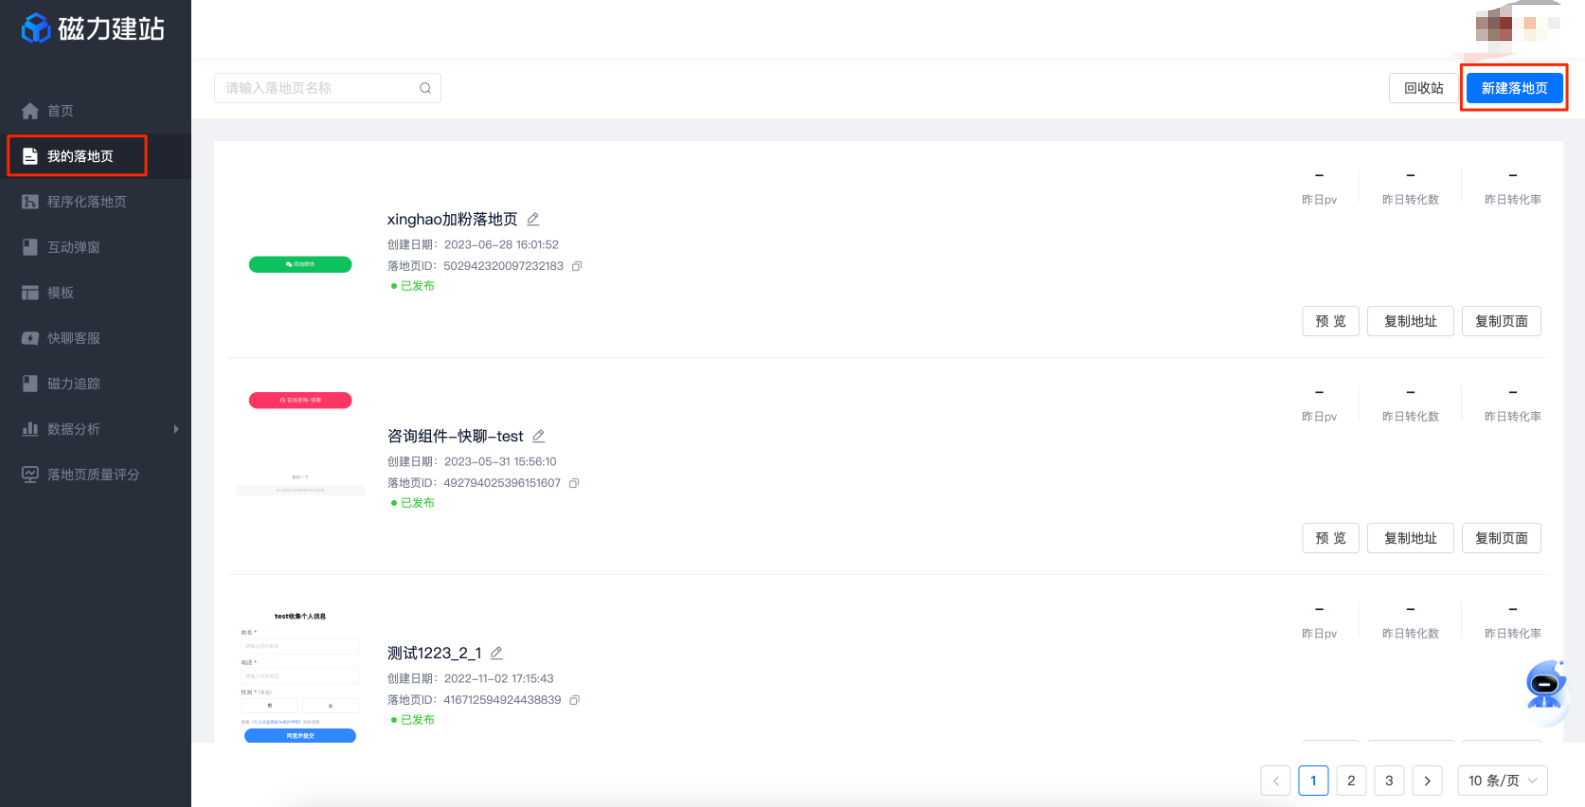Expand the 数据分析 submenu arrow
1585x807 pixels.
click(x=176, y=429)
